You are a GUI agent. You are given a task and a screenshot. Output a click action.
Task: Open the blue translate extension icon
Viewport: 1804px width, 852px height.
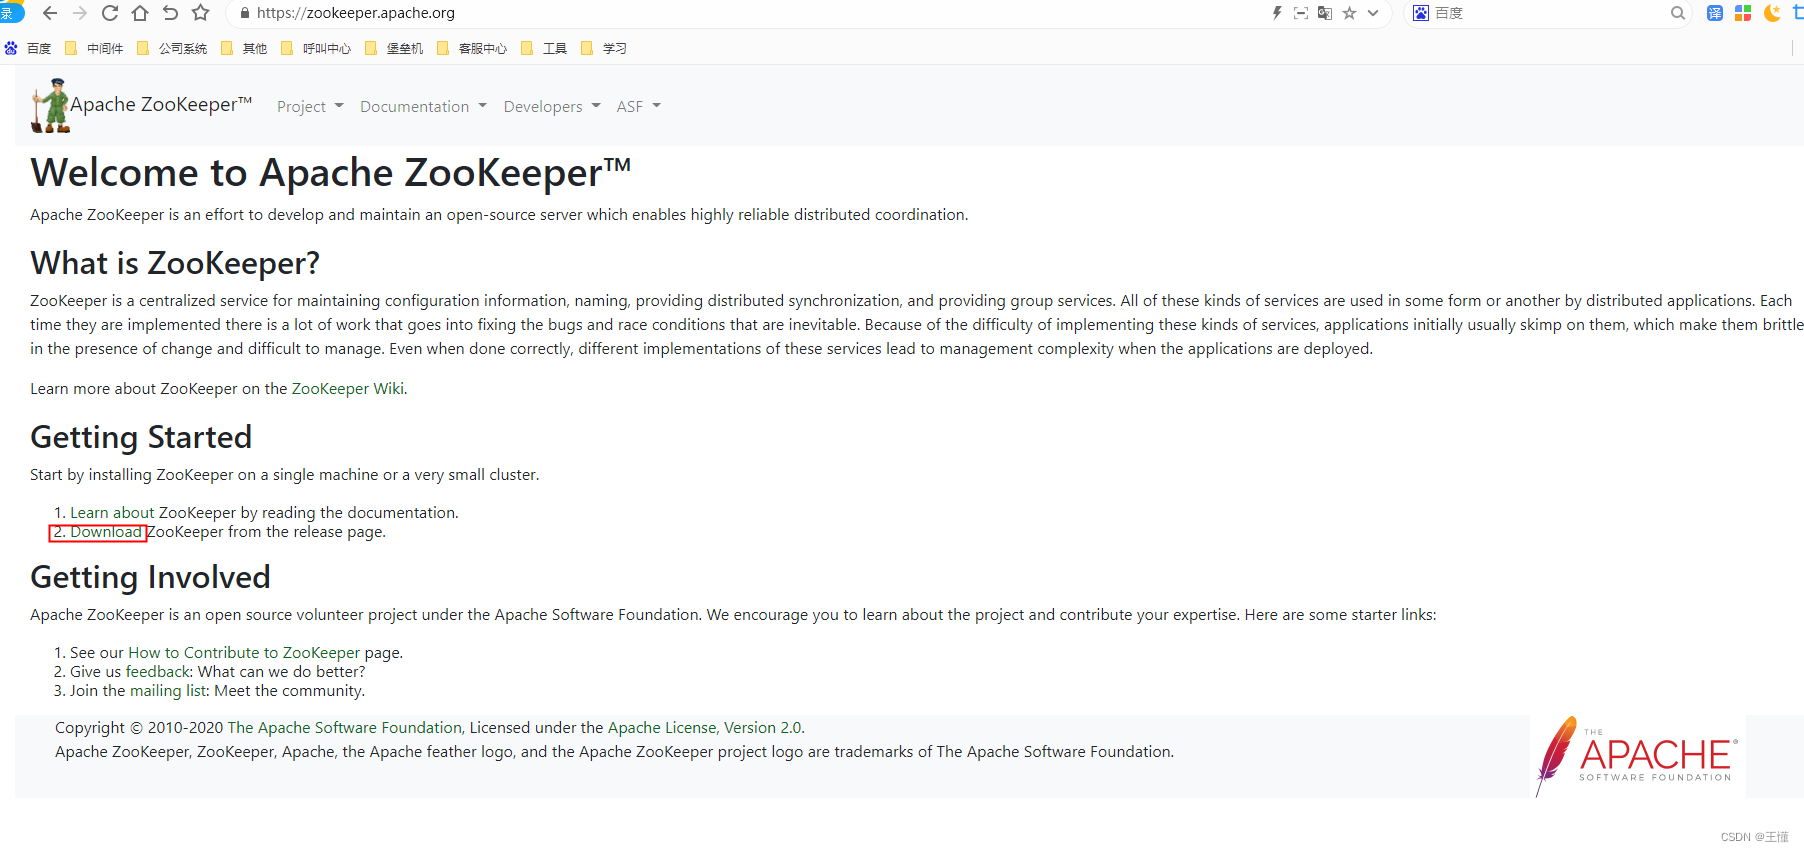point(1715,13)
